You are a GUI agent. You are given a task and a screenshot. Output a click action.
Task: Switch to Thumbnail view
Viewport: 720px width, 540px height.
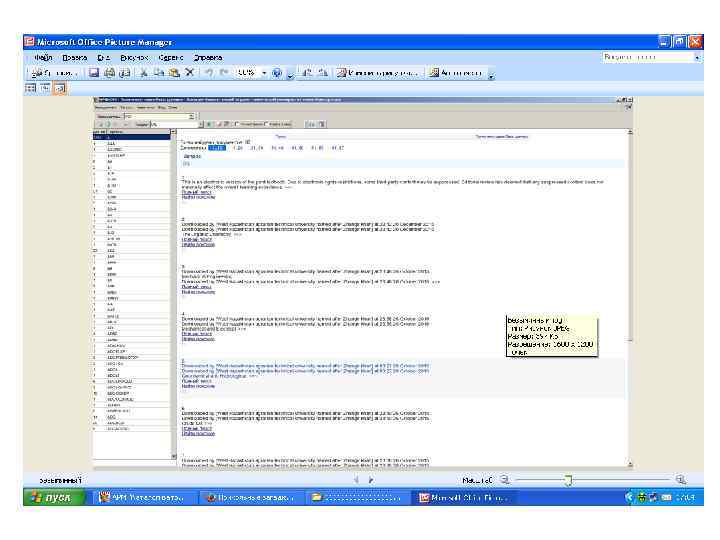(x=30, y=88)
